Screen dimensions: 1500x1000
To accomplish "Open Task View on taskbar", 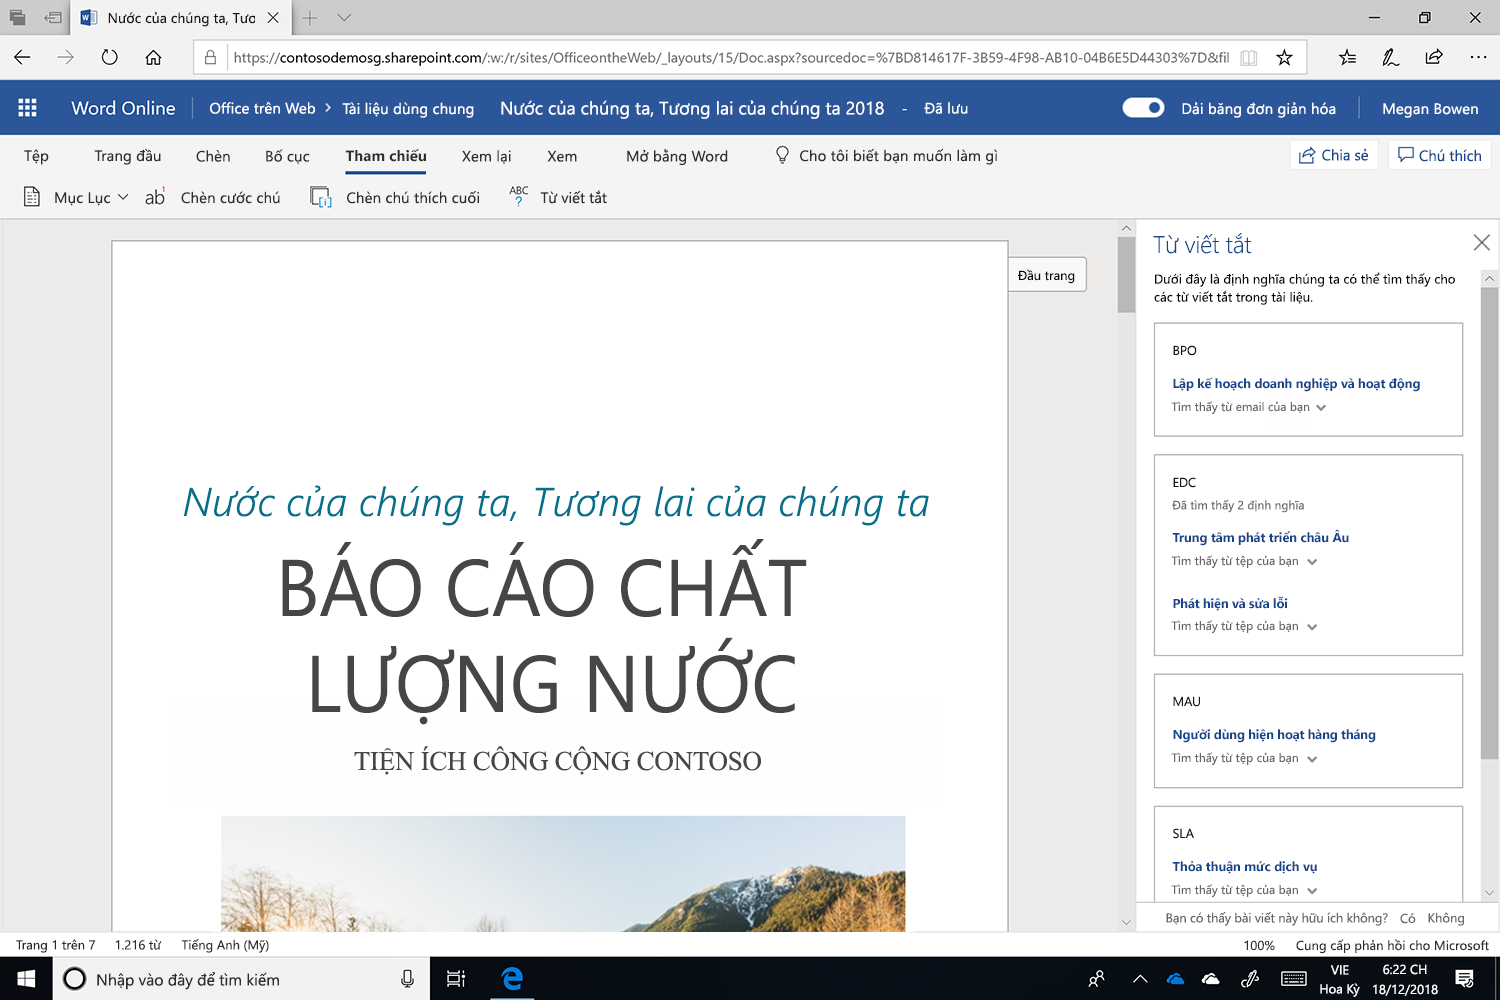I will 456,979.
